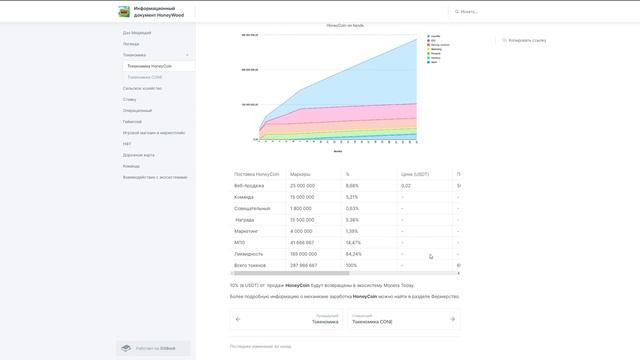Select the 'Всего токенов' row label

(x=250, y=266)
